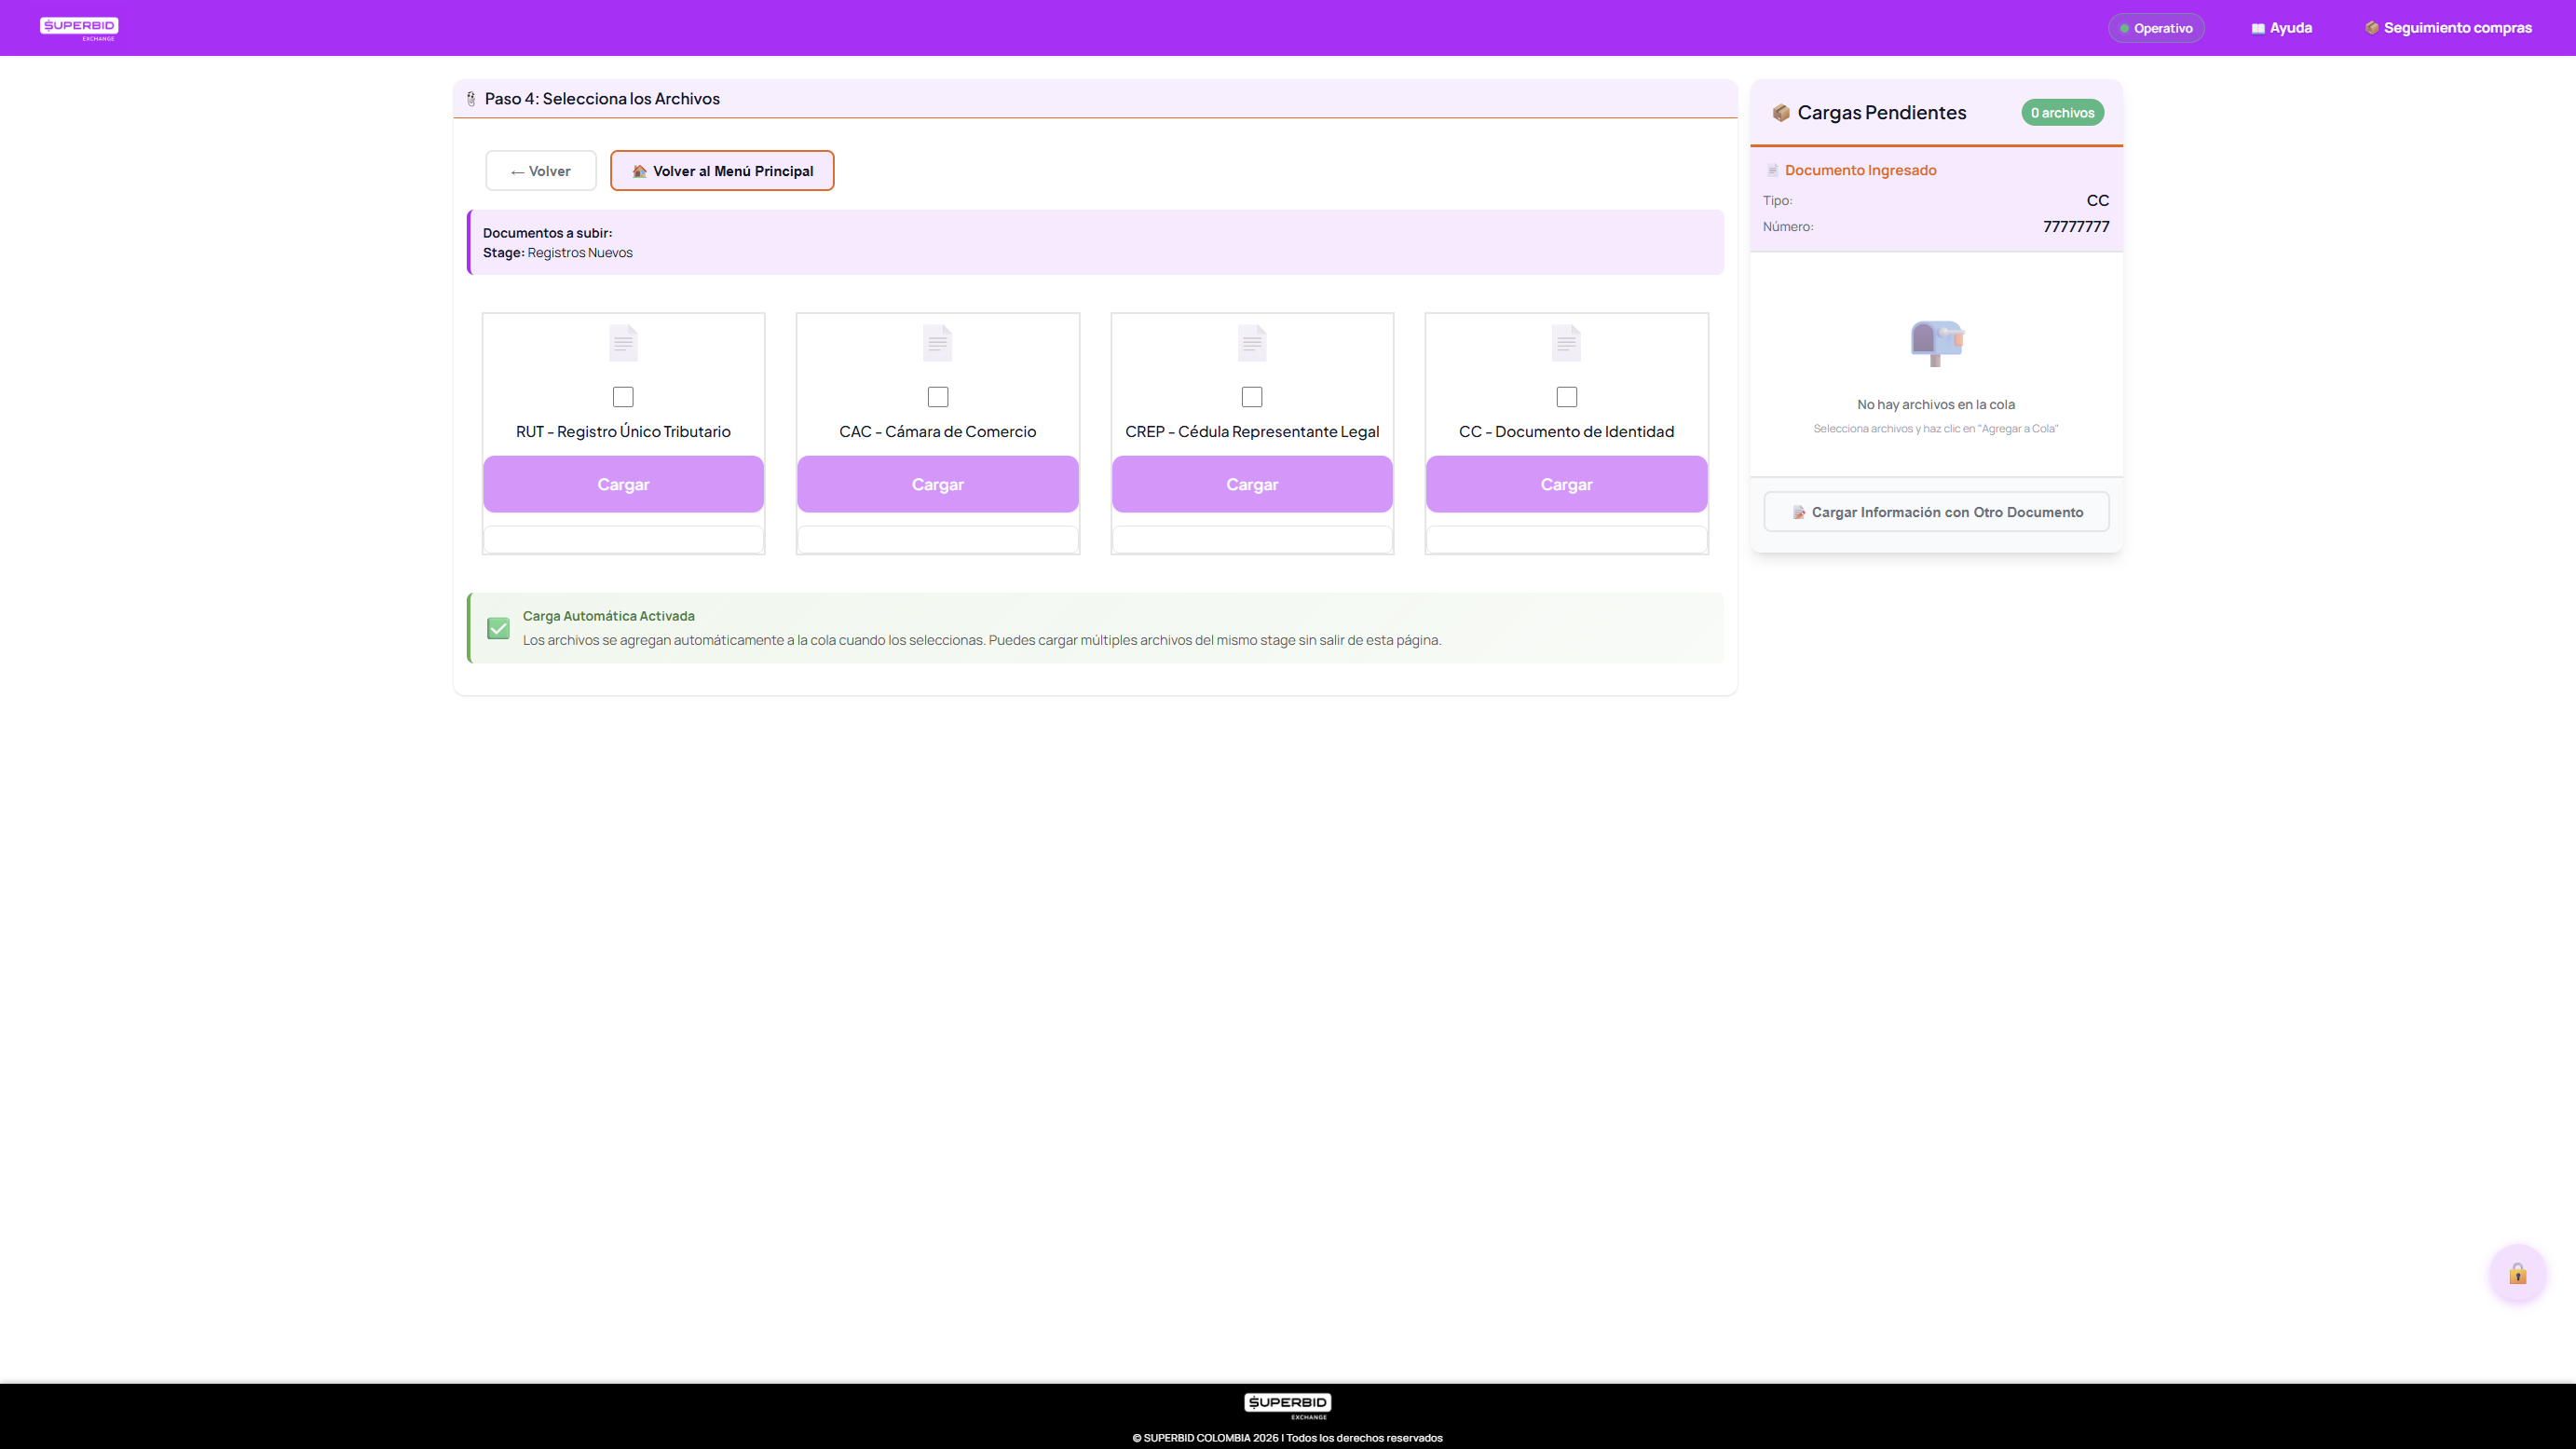
Task: Check the RUT Registro Único Tributario checkbox
Action: tap(622, 397)
